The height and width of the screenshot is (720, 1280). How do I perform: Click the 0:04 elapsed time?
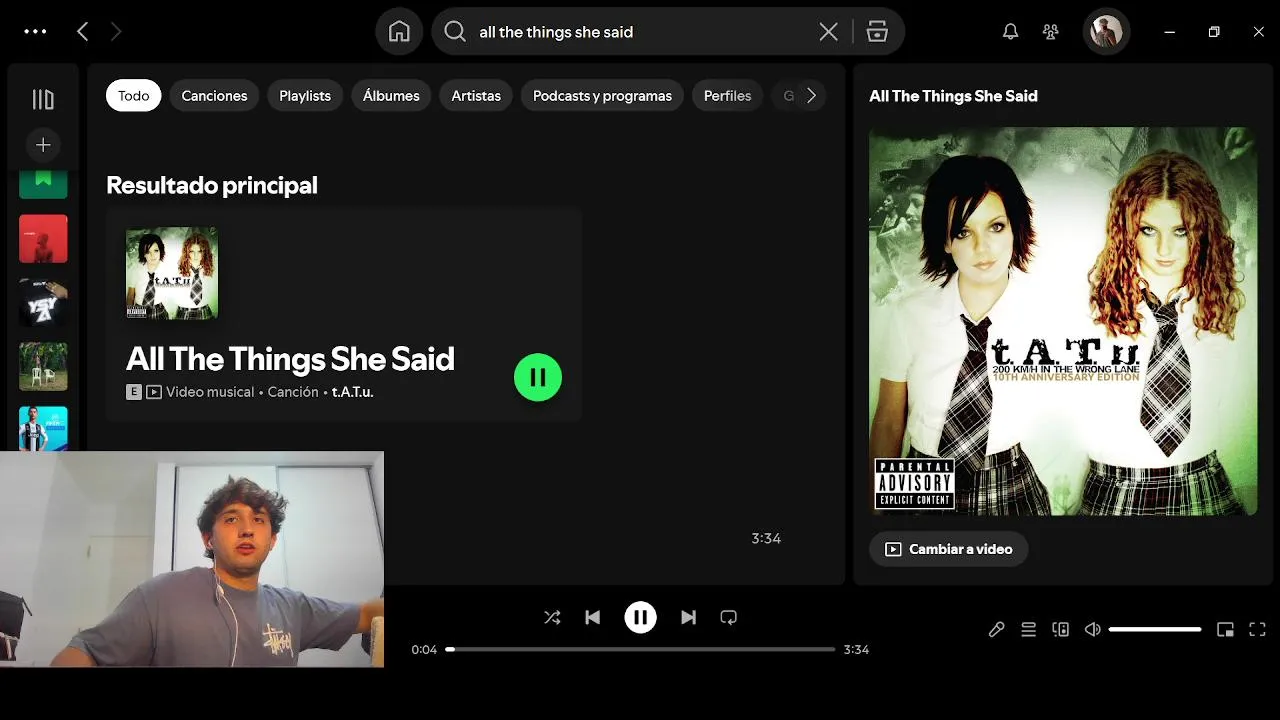[424, 649]
